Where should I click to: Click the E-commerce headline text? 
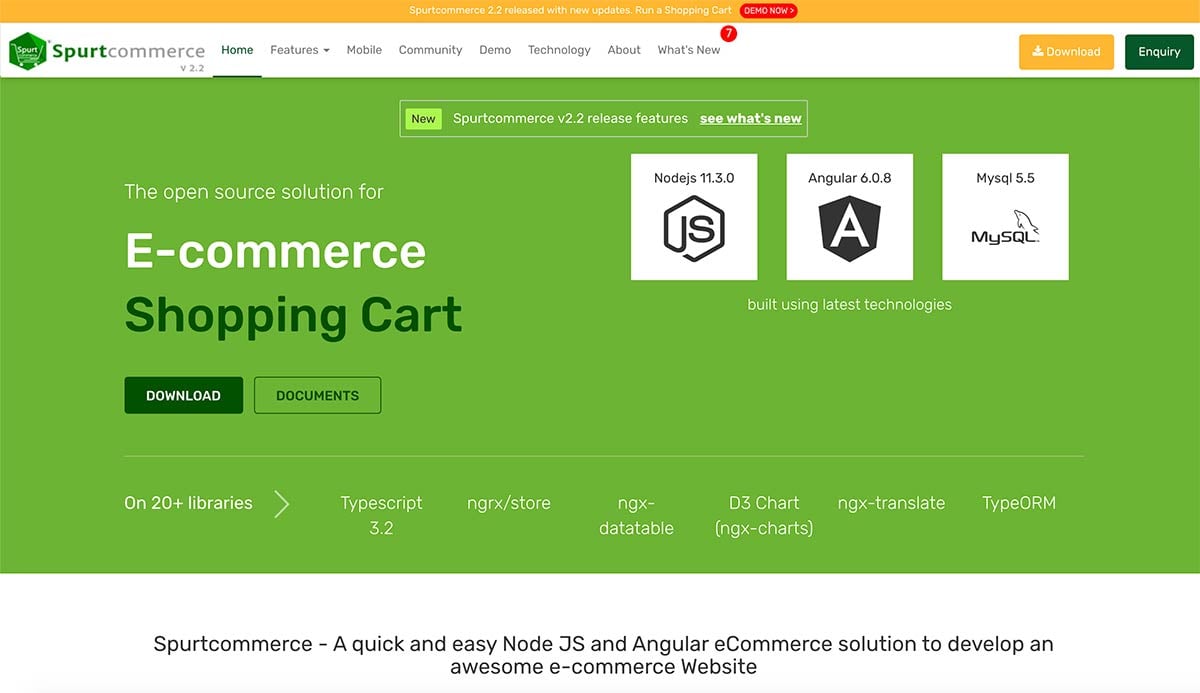tap(276, 251)
